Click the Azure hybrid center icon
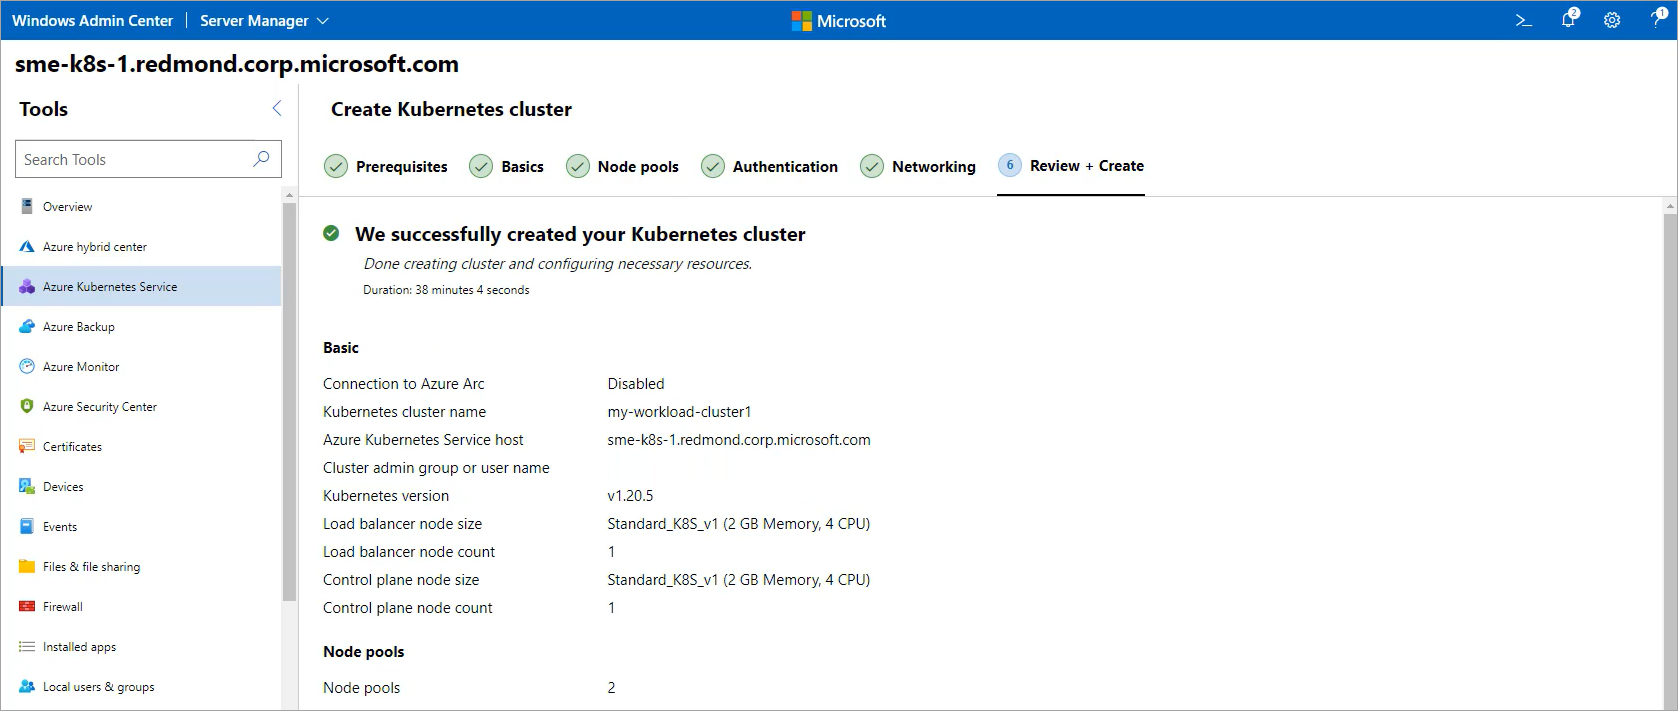The image size is (1678, 711). (27, 246)
